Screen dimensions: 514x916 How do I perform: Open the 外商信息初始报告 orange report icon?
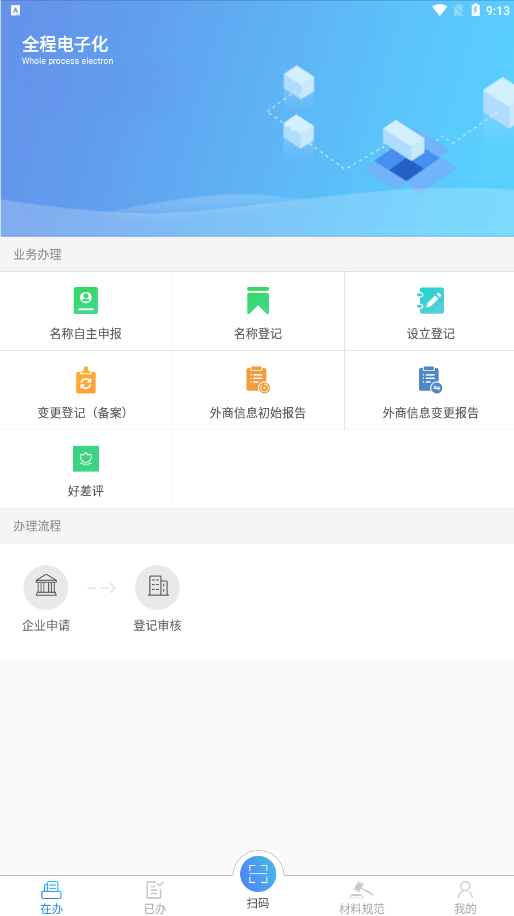258,380
